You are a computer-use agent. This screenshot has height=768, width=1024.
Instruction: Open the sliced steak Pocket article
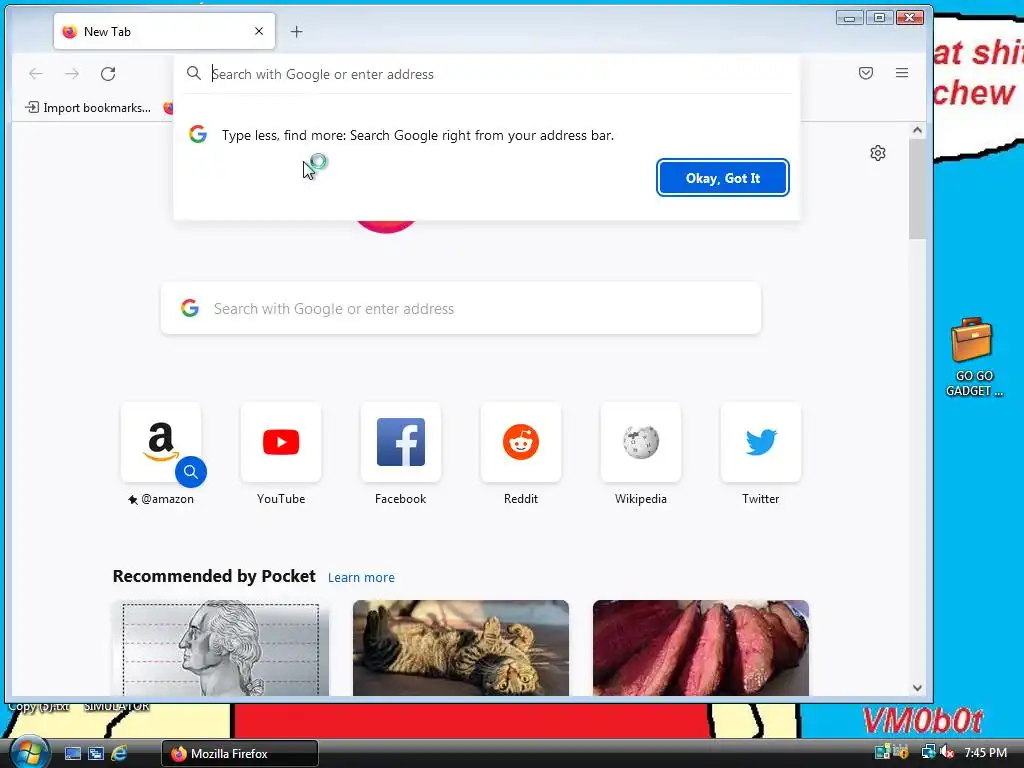pyautogui.click(x=701, y=648)
